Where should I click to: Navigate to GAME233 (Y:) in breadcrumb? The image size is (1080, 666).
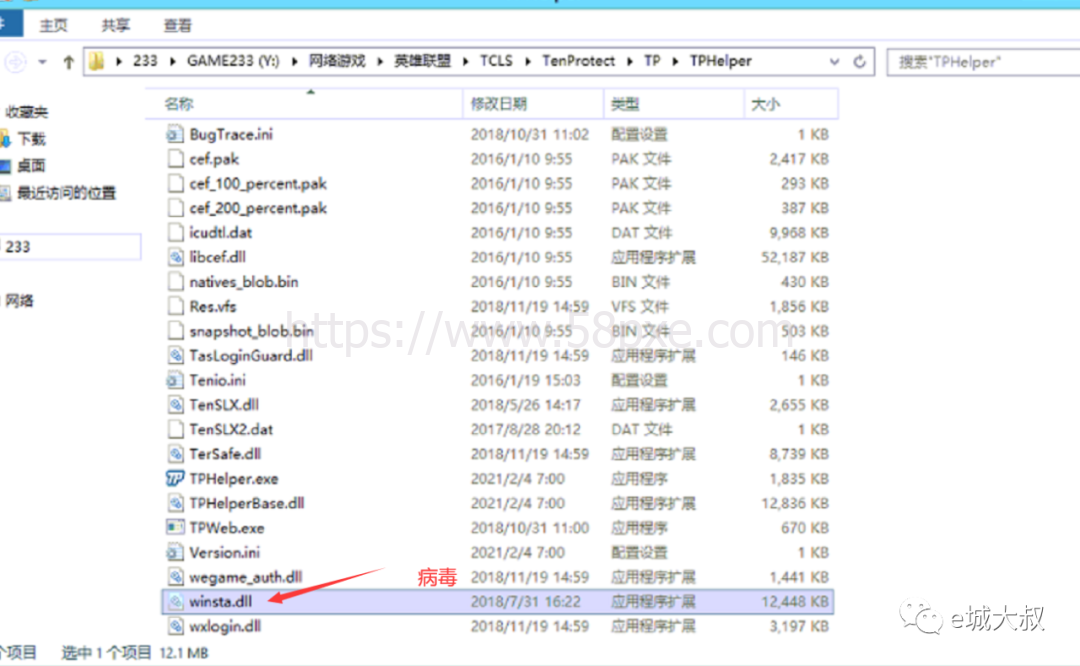(233, 61)
